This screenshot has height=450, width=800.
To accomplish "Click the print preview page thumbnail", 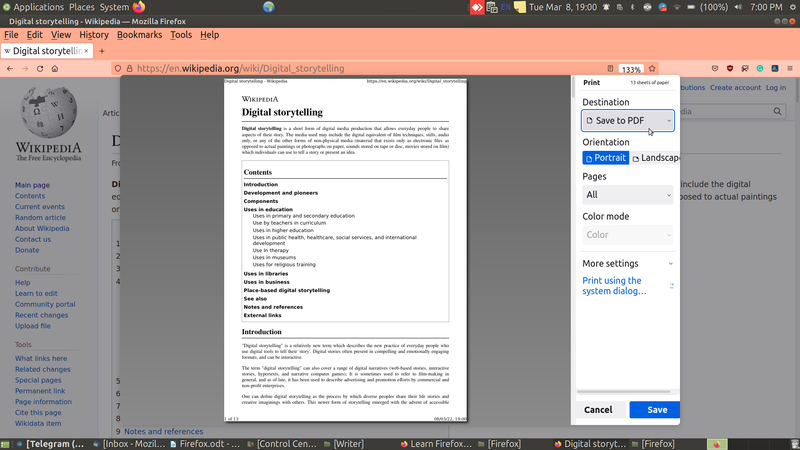I will [345, 250].
